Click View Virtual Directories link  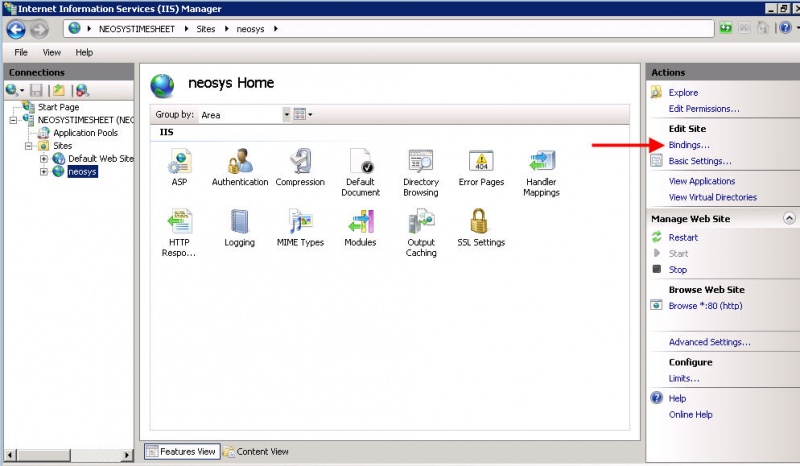(712, 197)
